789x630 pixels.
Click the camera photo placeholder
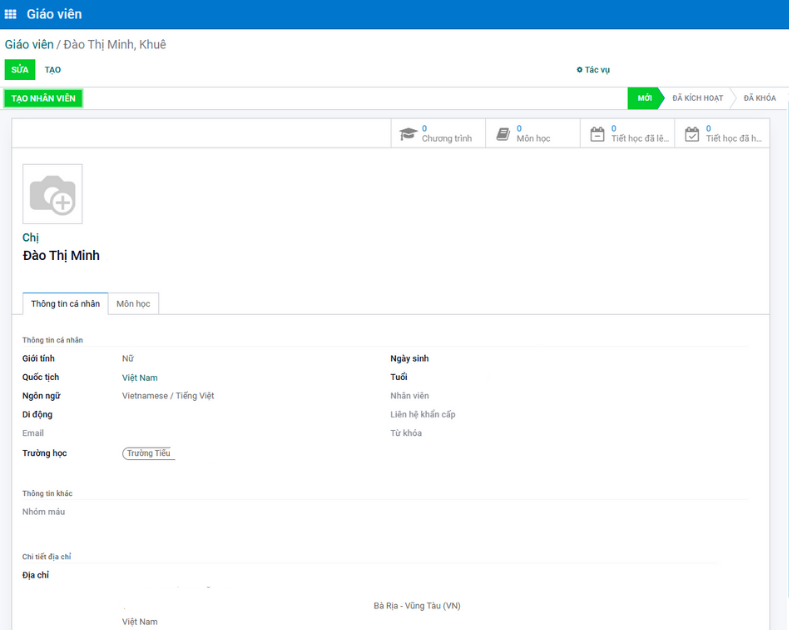52,194
